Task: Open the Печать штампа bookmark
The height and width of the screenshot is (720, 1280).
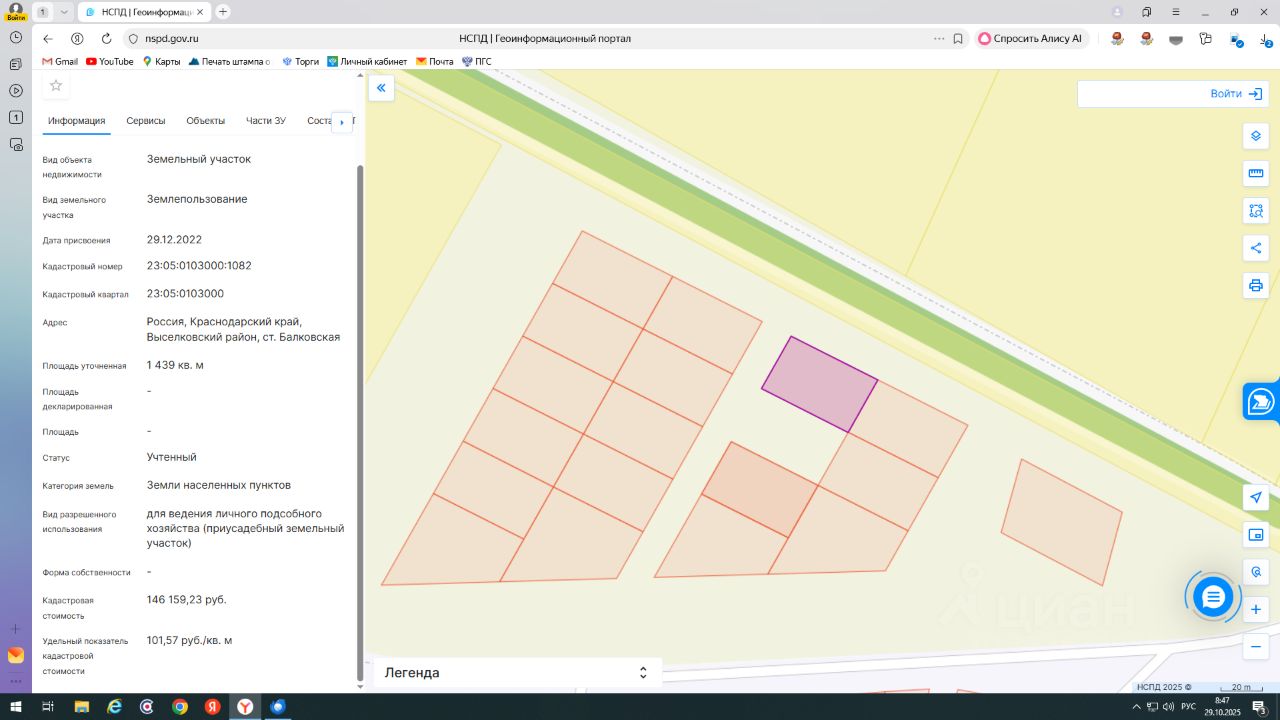Action: point(230,61)
